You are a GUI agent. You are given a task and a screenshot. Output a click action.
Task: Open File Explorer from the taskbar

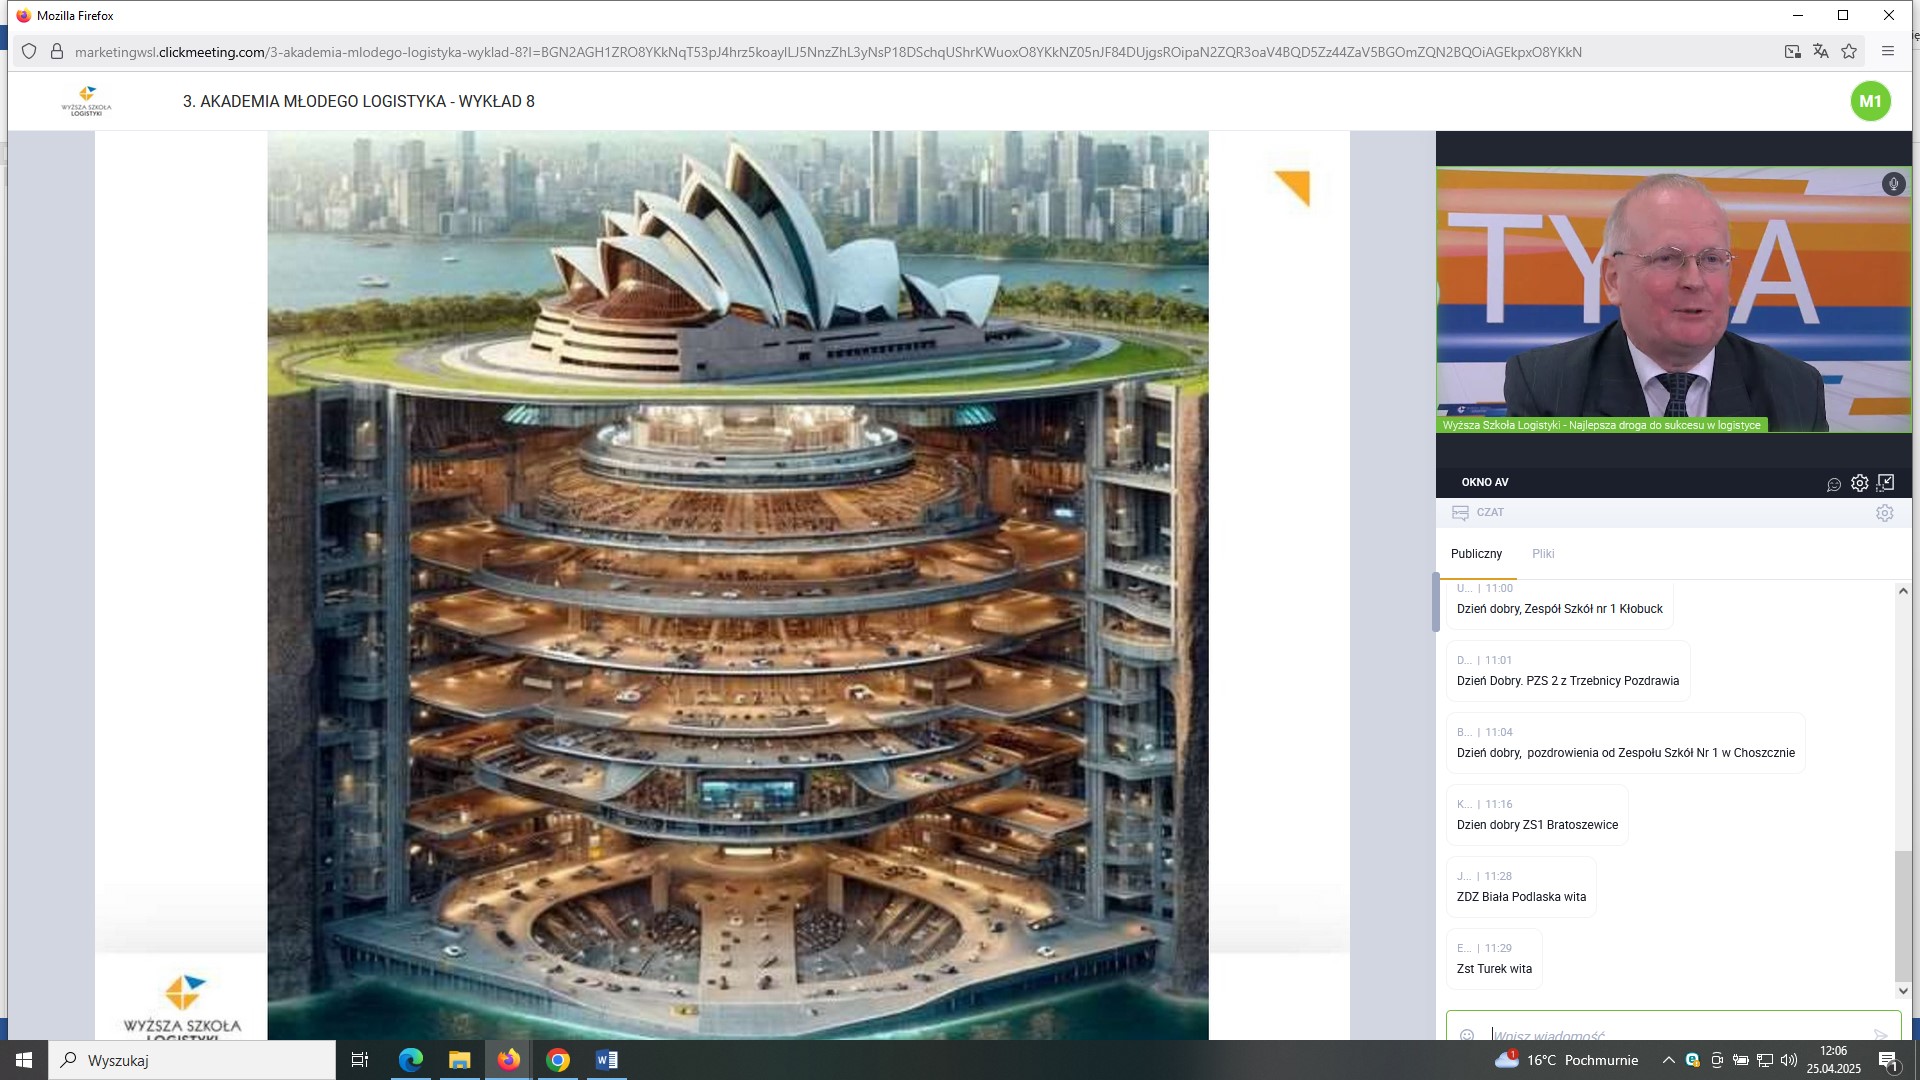pyautogui.click(x=459, y=1060)
